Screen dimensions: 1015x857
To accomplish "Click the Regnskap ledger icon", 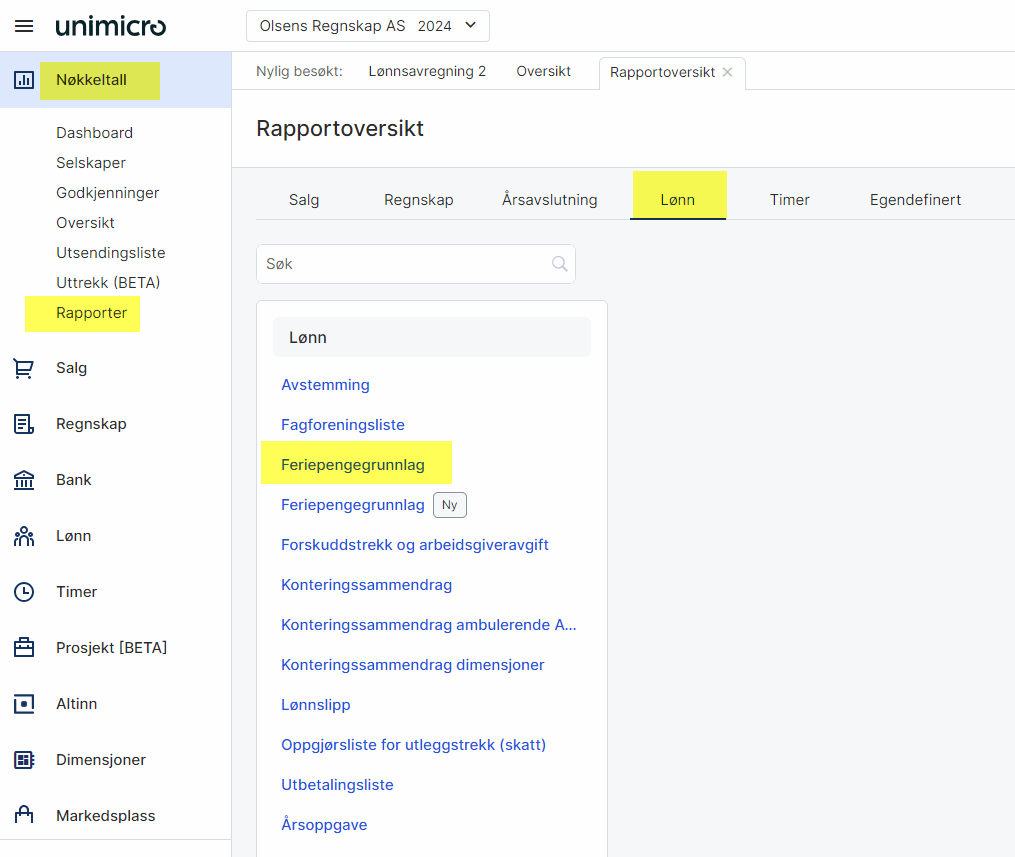I will (24, 424).
